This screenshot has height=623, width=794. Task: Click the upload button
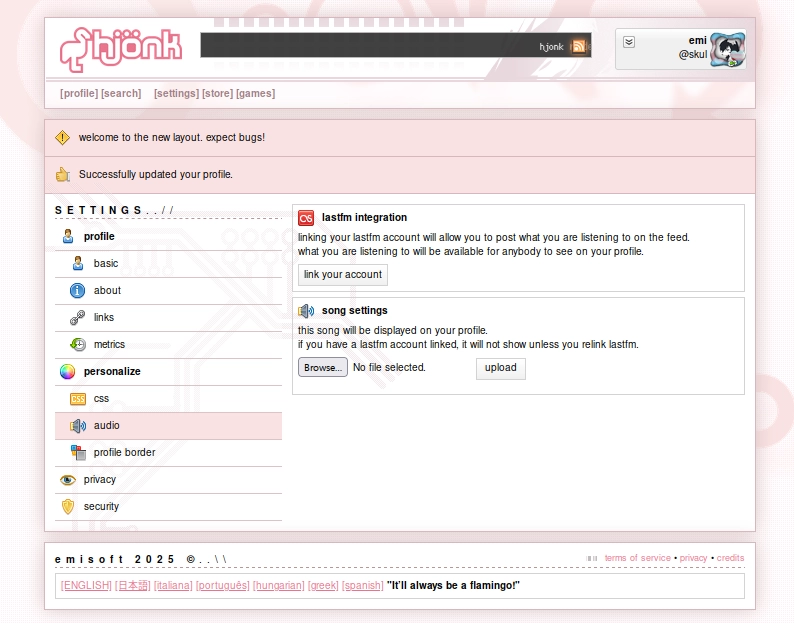click(500, 368)
